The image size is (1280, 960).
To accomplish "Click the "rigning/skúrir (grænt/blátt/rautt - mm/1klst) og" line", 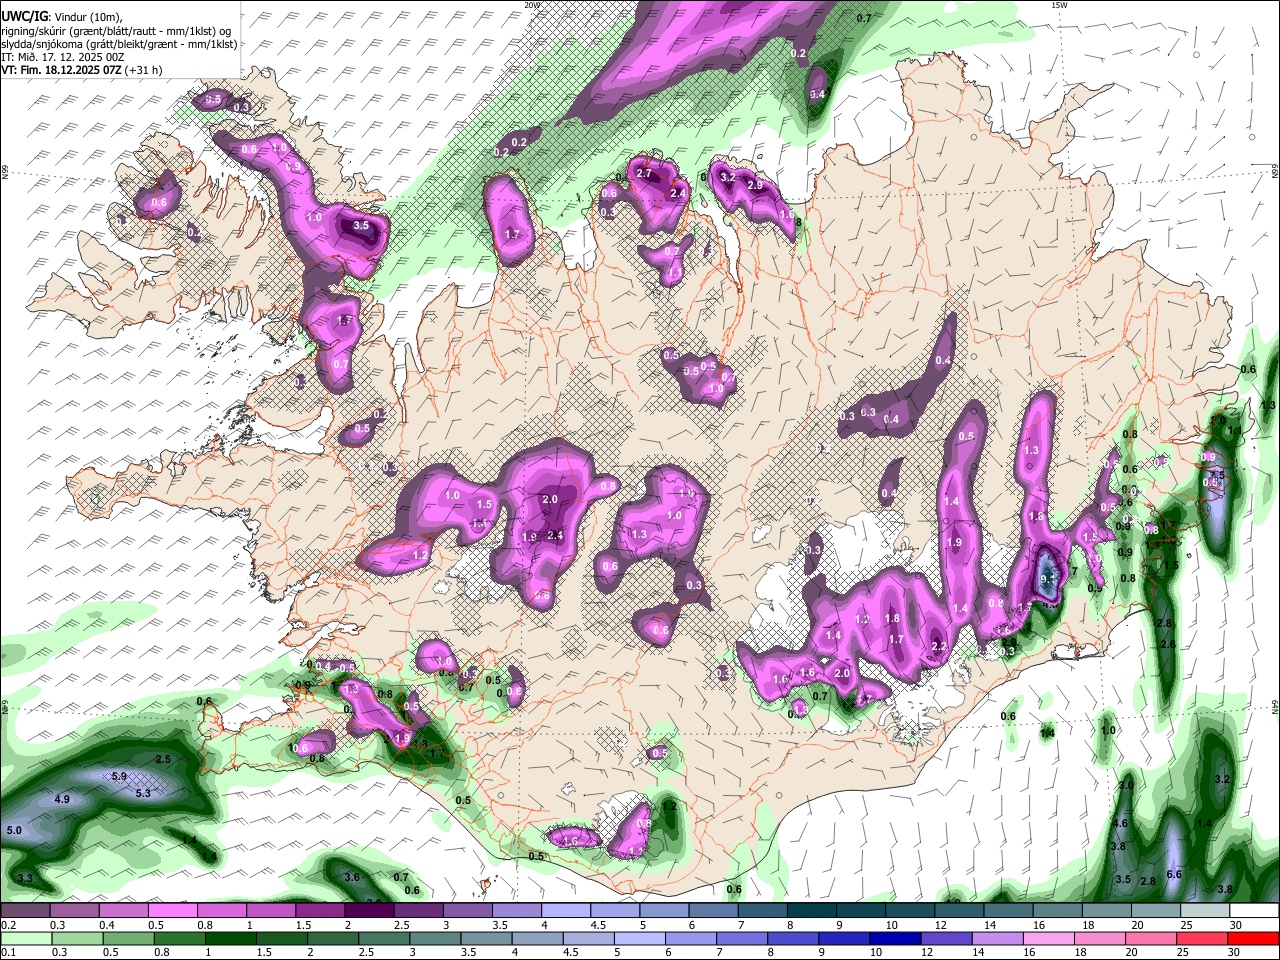I will click(x=116, y=31).
